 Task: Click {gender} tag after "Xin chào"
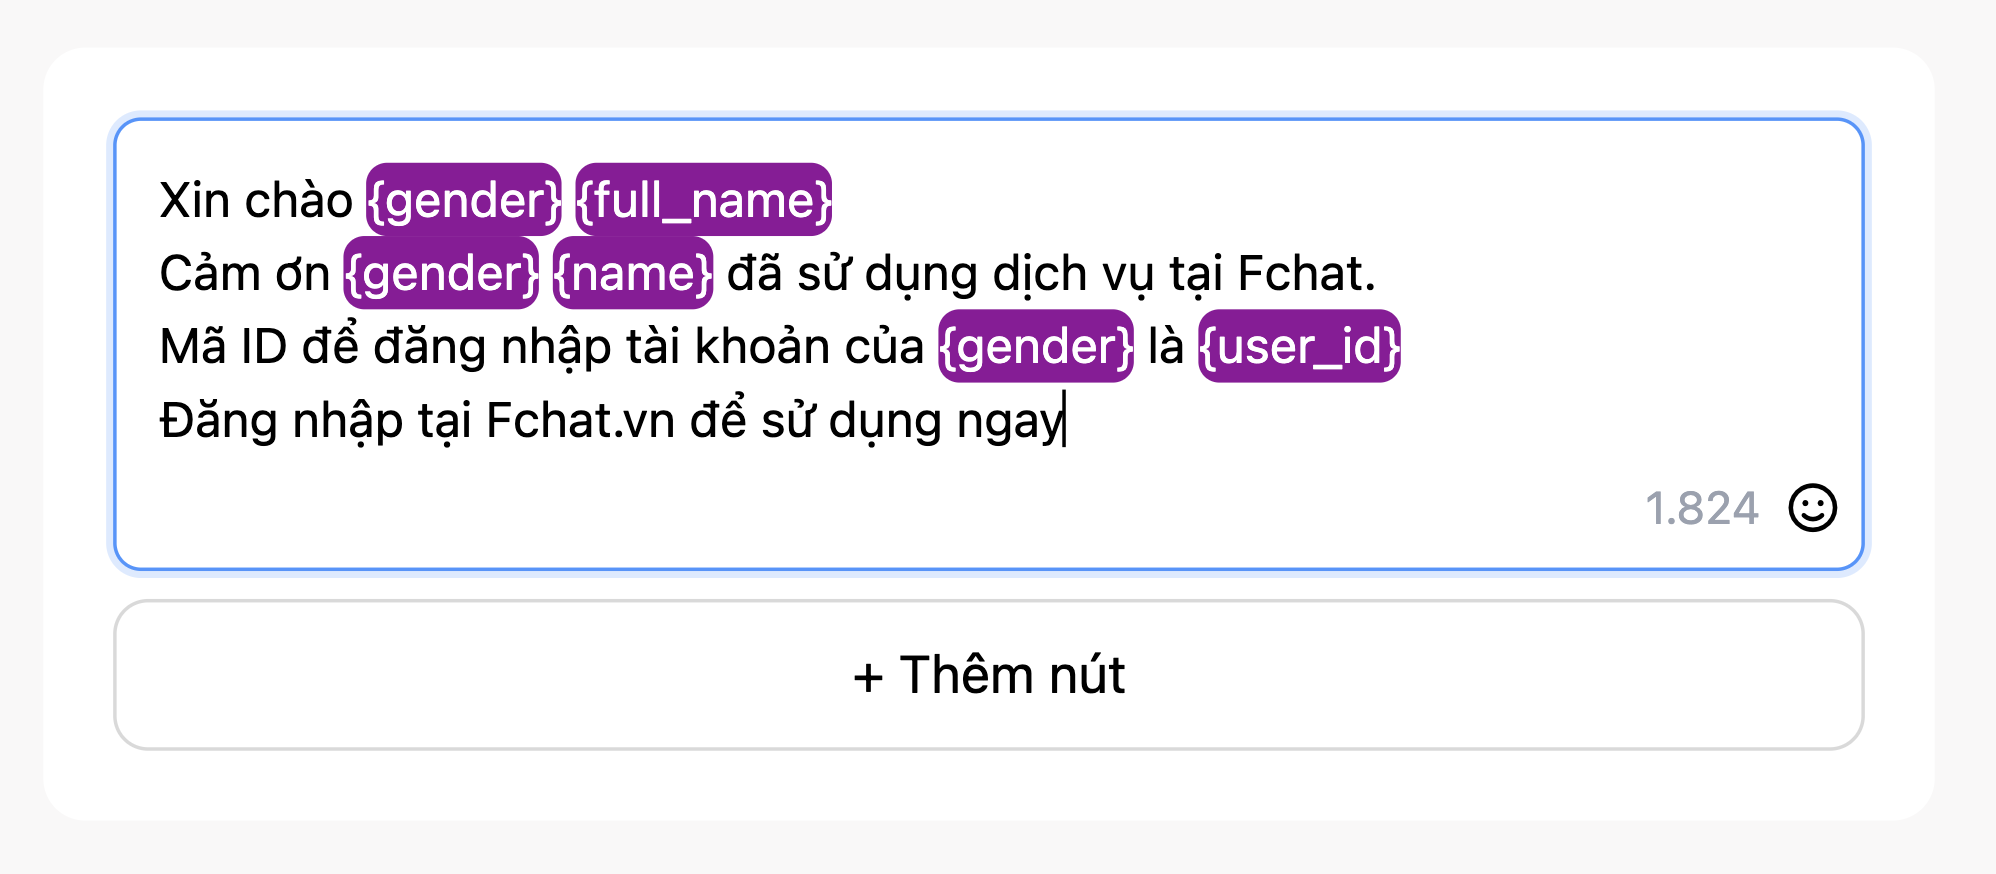tap(464, 200)
